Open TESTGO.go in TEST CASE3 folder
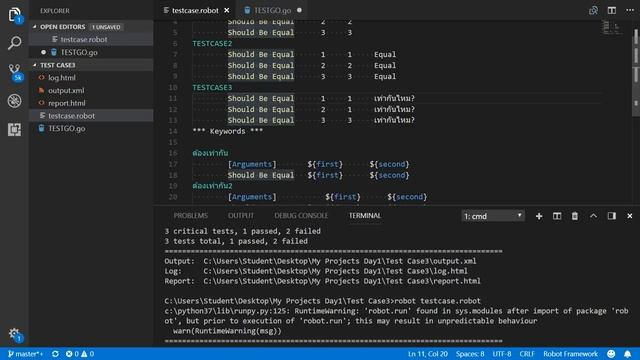Screen dimensions: 640x360 click(x=67, y=128)
